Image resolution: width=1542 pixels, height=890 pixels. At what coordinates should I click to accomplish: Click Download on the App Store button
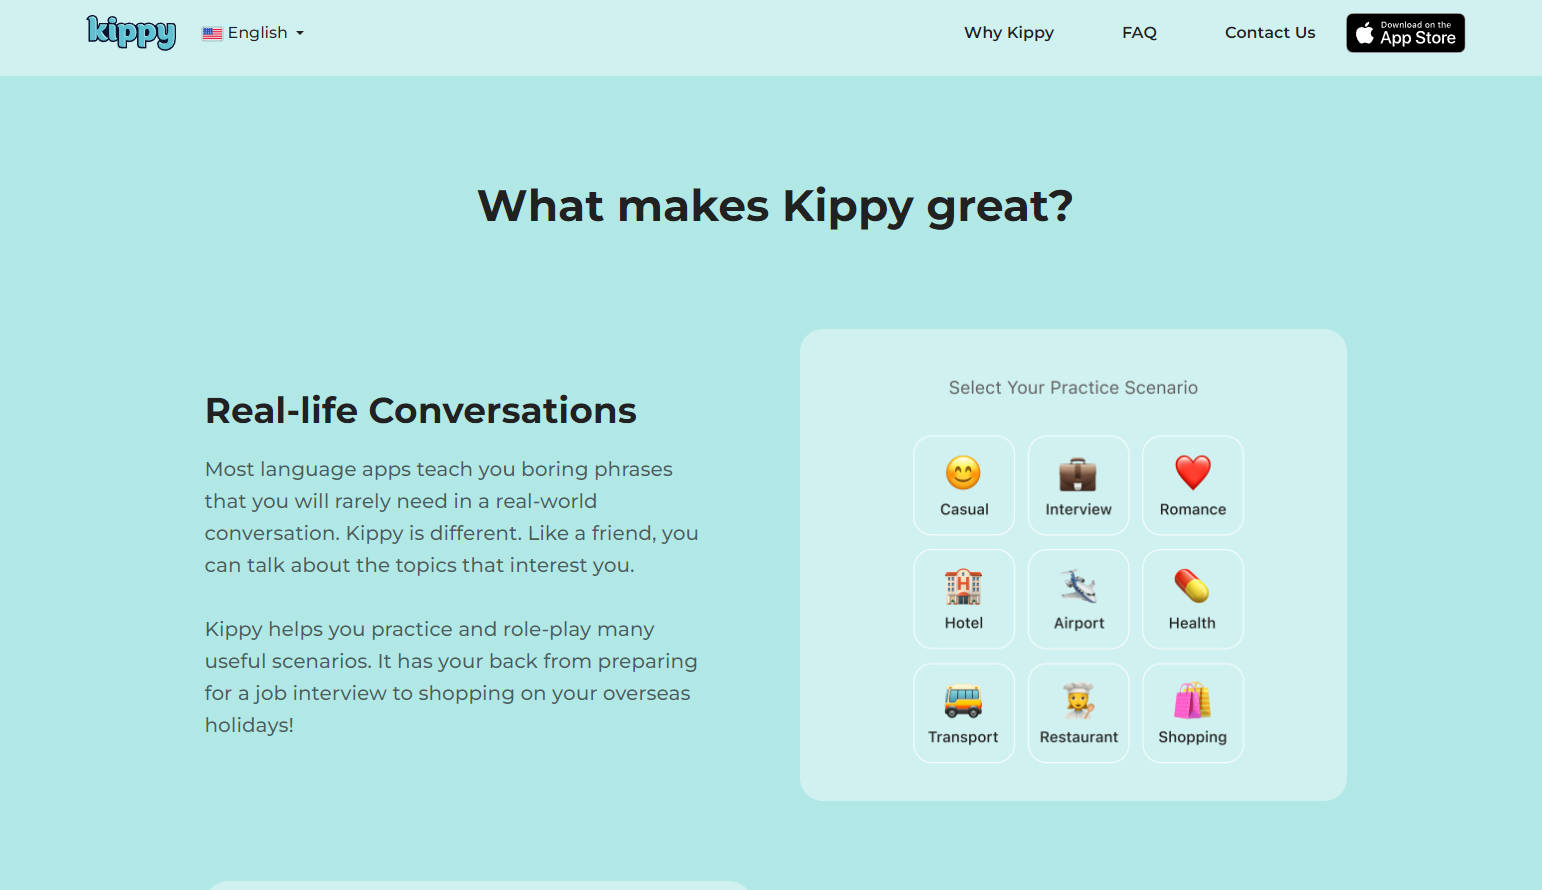(1405, 32)
